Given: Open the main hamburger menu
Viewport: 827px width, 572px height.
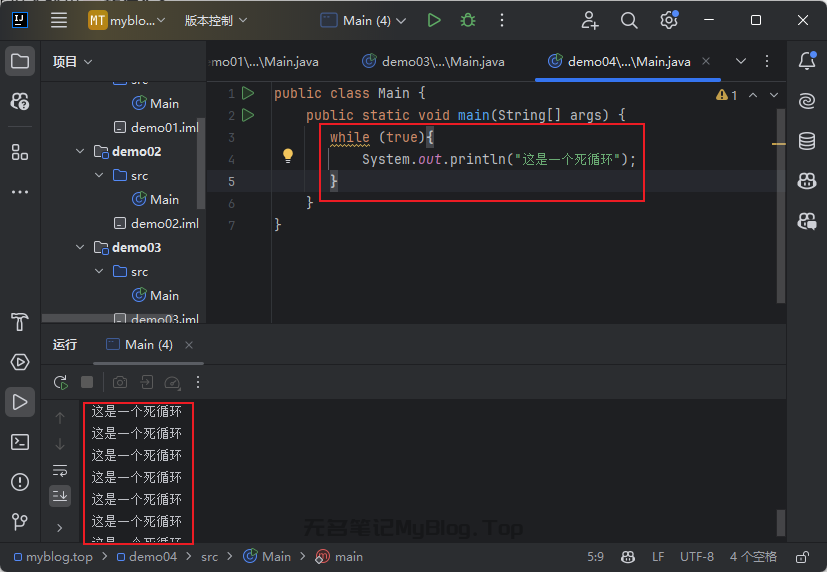Looking at the screenshot, I should coord(59,21).
